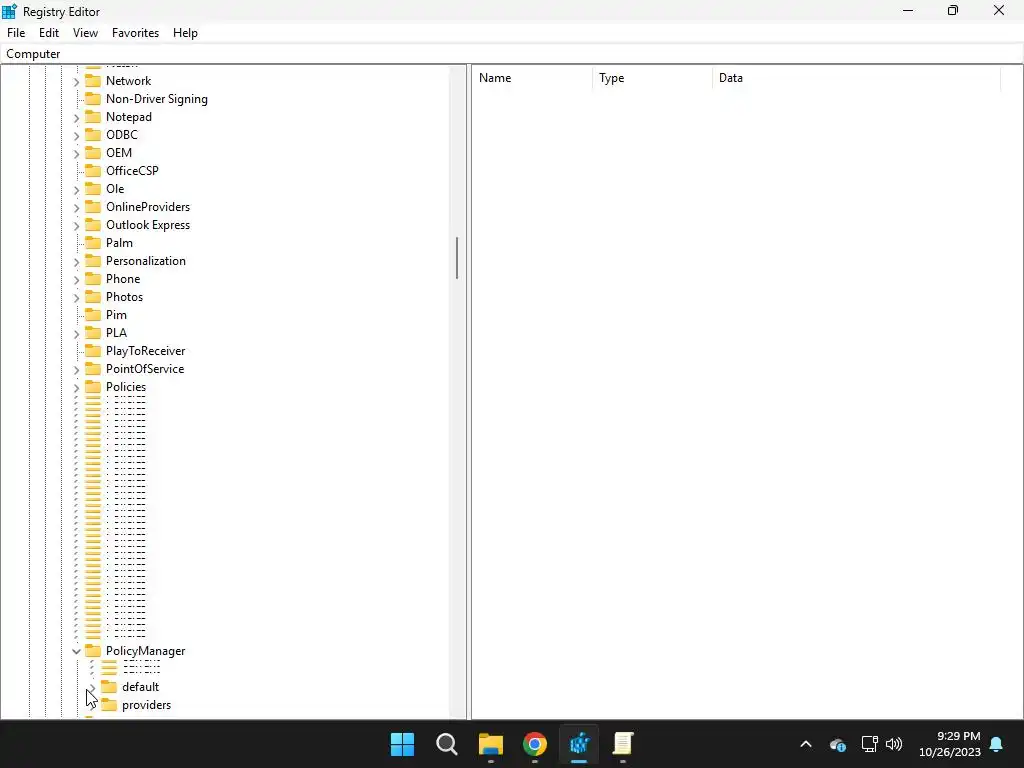This screenshot has width=1024, height=768.
Task: Click the Personalization folder icon
Action: 93,260
